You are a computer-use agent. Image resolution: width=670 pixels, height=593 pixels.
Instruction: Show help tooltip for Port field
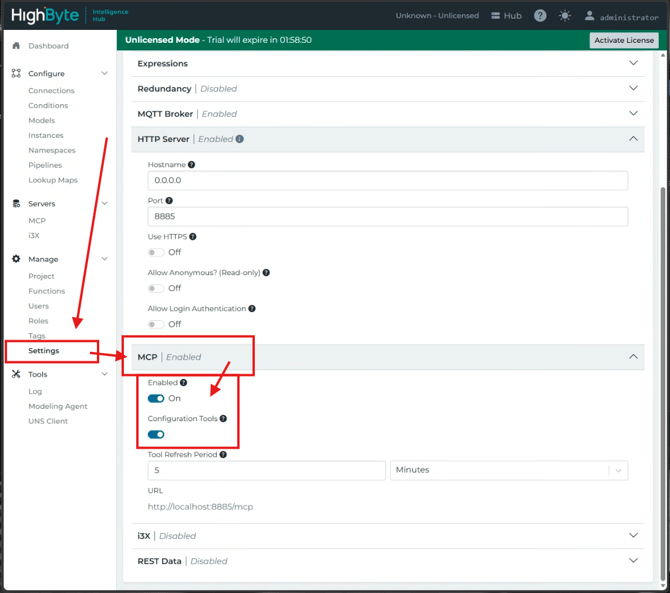(169, 200)
